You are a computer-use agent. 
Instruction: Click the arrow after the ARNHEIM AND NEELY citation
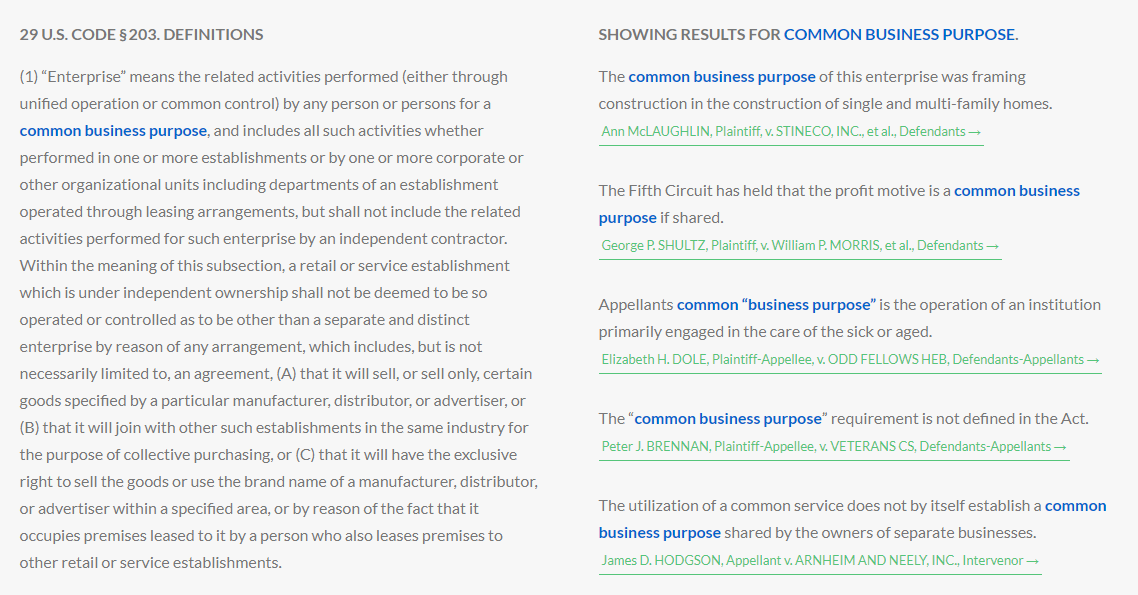[x=1033, y=561]
